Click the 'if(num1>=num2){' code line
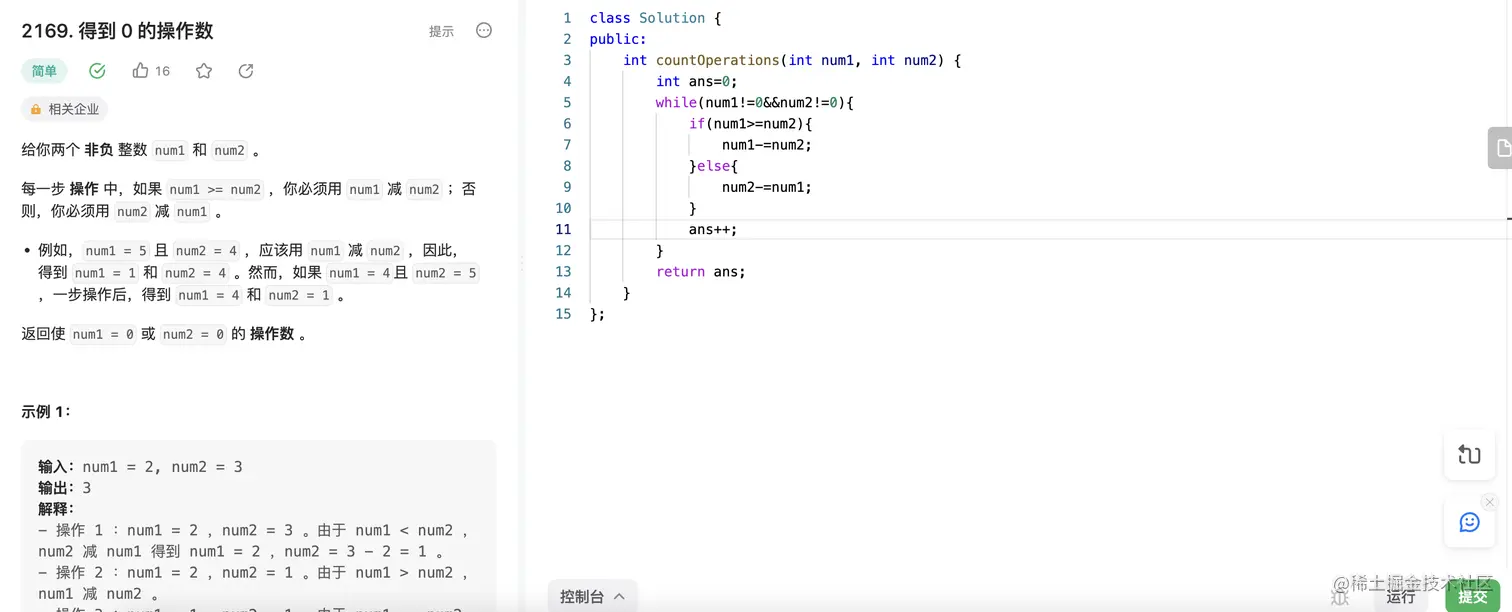The height and width of the screenshot is (612, 1512). point(751,123)
